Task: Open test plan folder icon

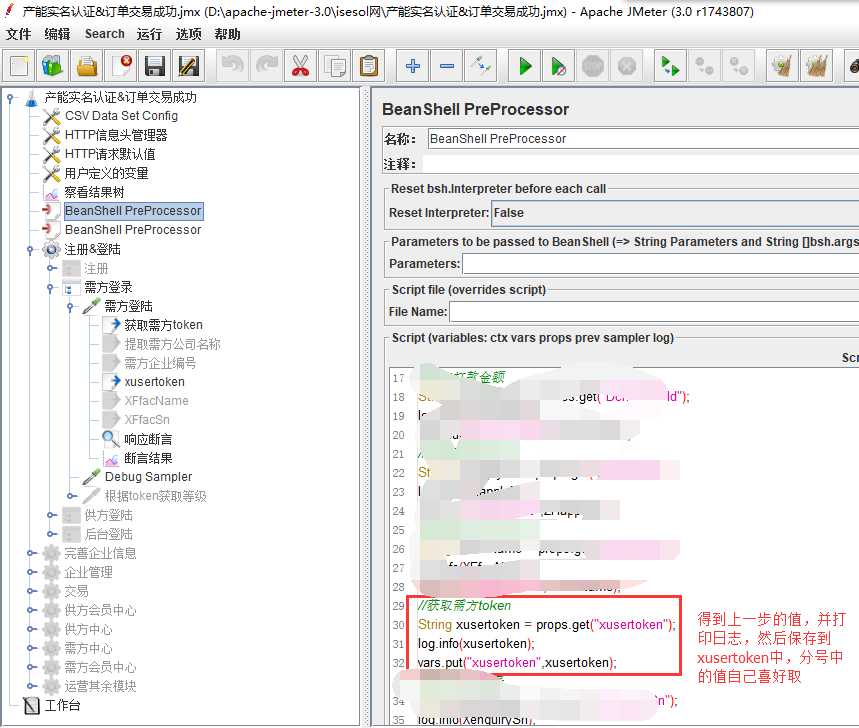Action: (87, 66)
